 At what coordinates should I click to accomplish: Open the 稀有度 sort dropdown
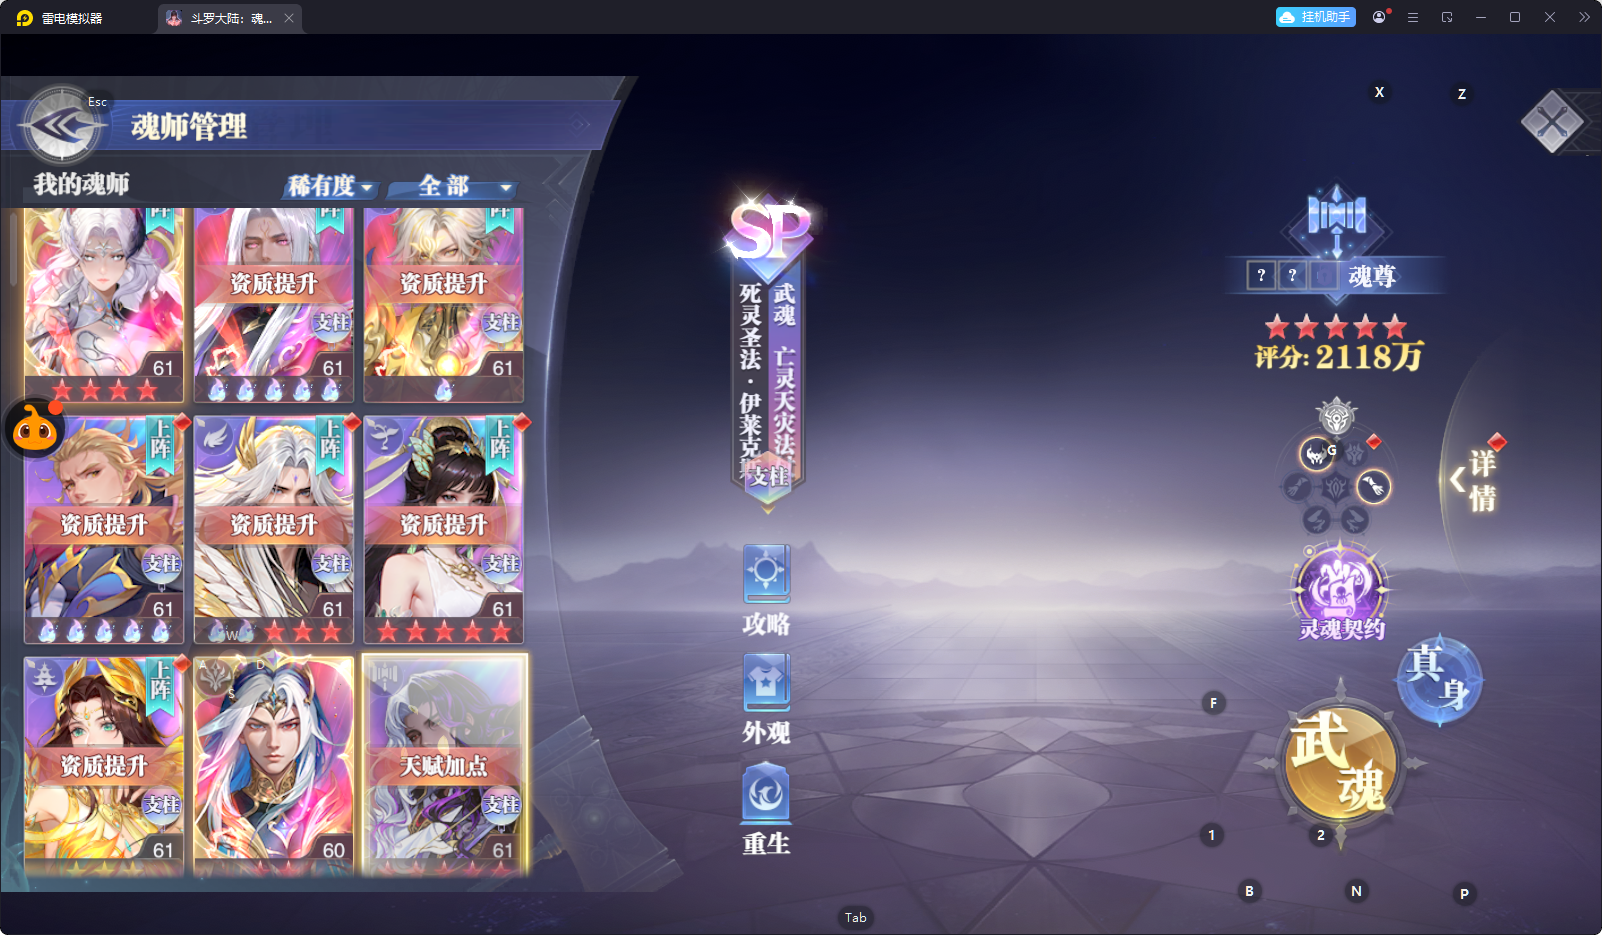point(330,186)
